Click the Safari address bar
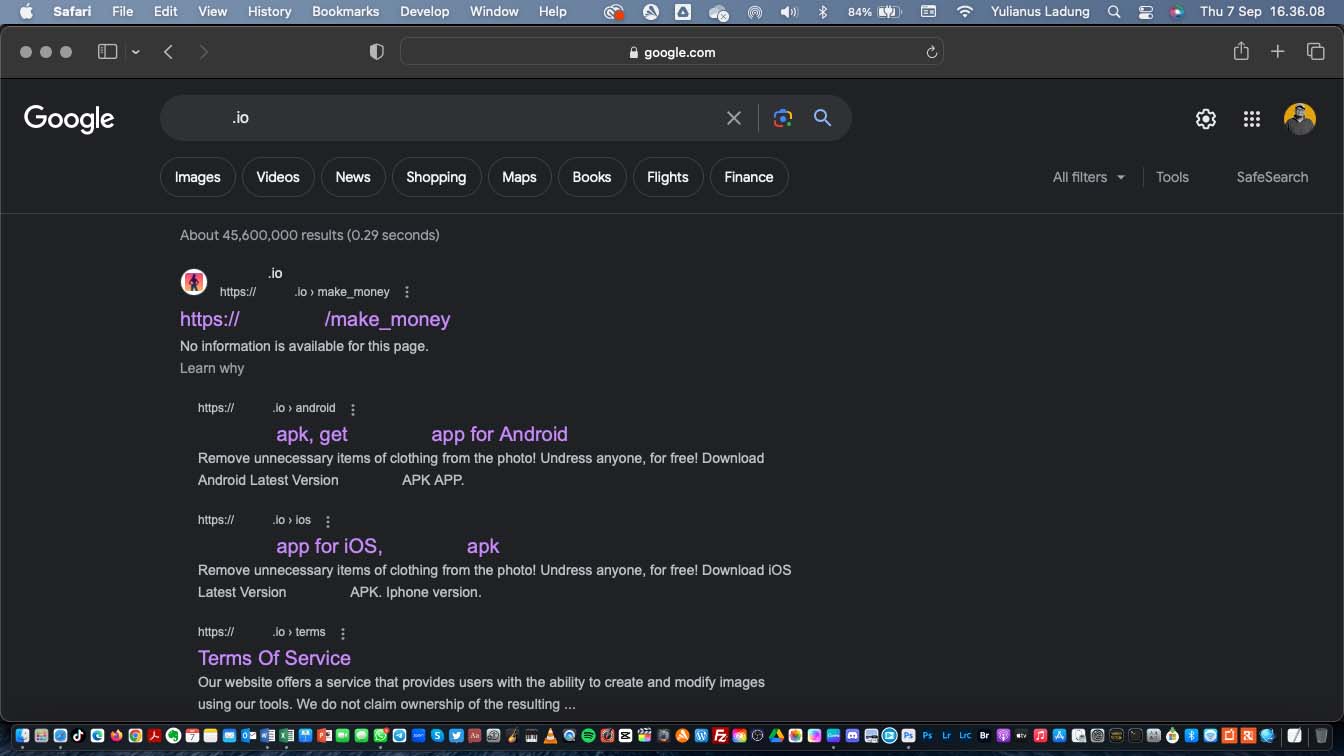This screenshot has height=756, width=1344. pos(671,52)
